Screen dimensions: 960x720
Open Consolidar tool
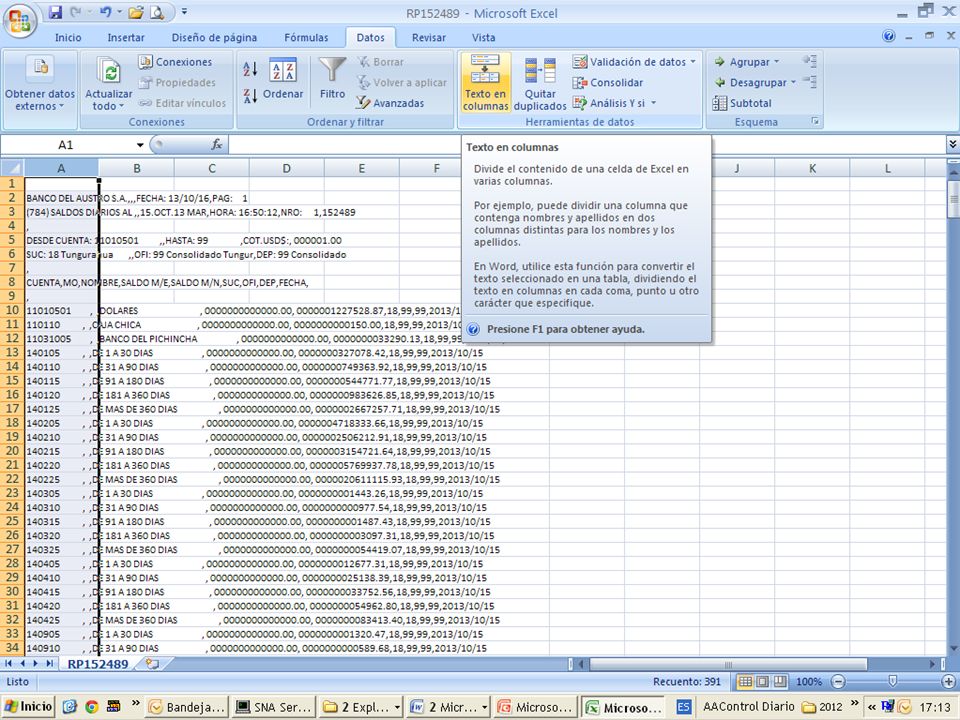[x=608, y=83]
